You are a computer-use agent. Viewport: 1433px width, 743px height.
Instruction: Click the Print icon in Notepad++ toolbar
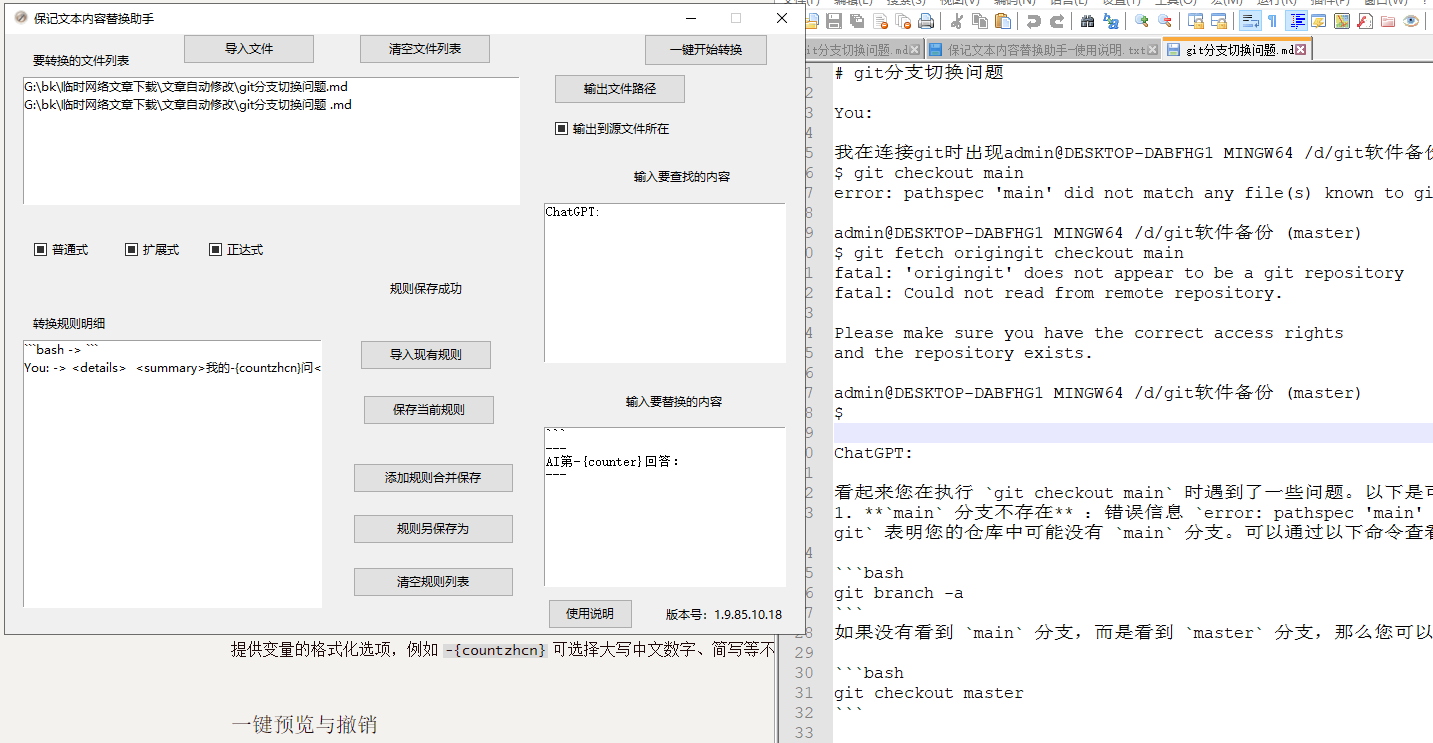click(x=926, y=21)
